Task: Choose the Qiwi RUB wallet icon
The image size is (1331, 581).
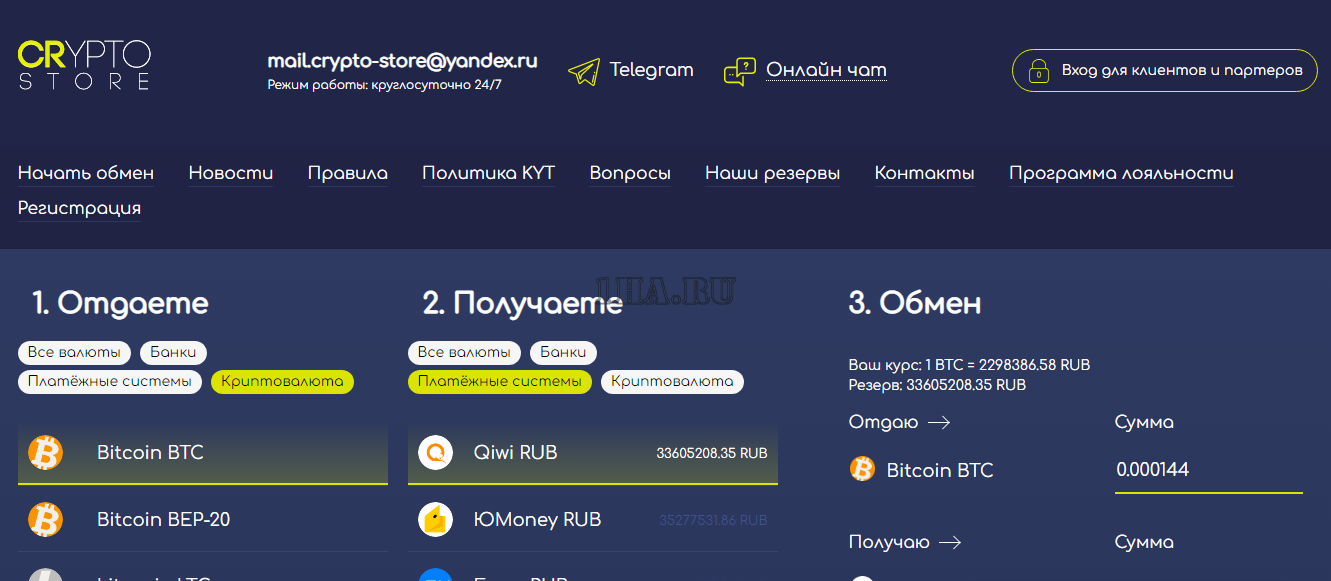Action: click(435, 453)
